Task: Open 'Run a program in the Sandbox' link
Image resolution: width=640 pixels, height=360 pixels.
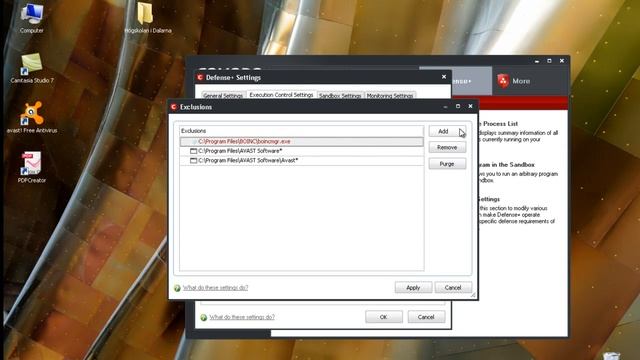Action: tap(507, 165)
